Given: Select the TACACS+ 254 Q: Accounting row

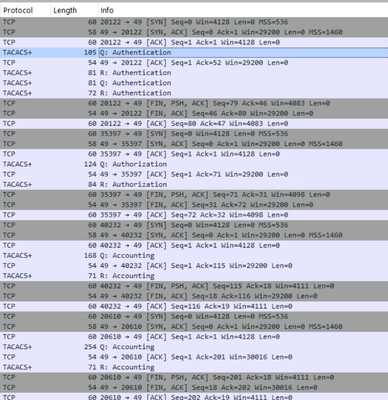Looking at the screenshot, I should point(194,347).
